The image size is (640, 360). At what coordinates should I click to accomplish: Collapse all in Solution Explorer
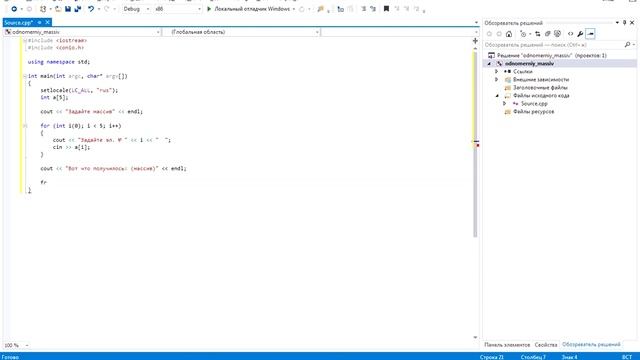(547, 34)
